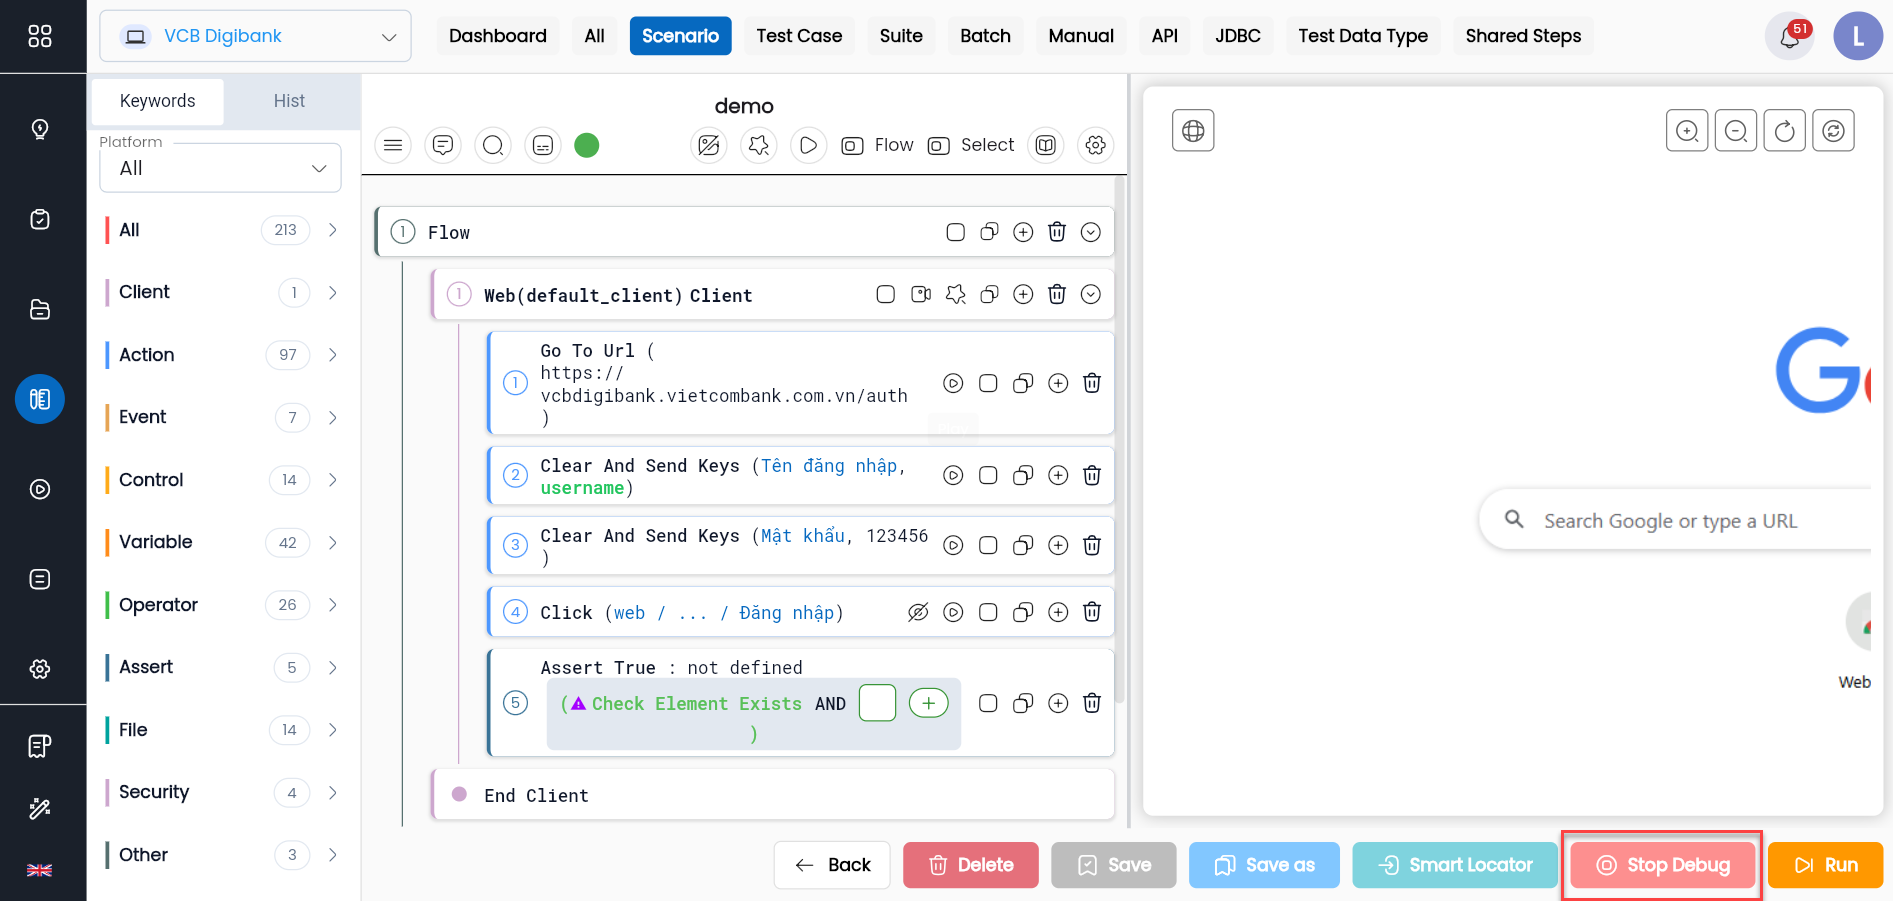Duplicate the Click Đăng nhập step
Image resolution: width=1893 pixels, height=901 pixels.
pos(1023,612)
